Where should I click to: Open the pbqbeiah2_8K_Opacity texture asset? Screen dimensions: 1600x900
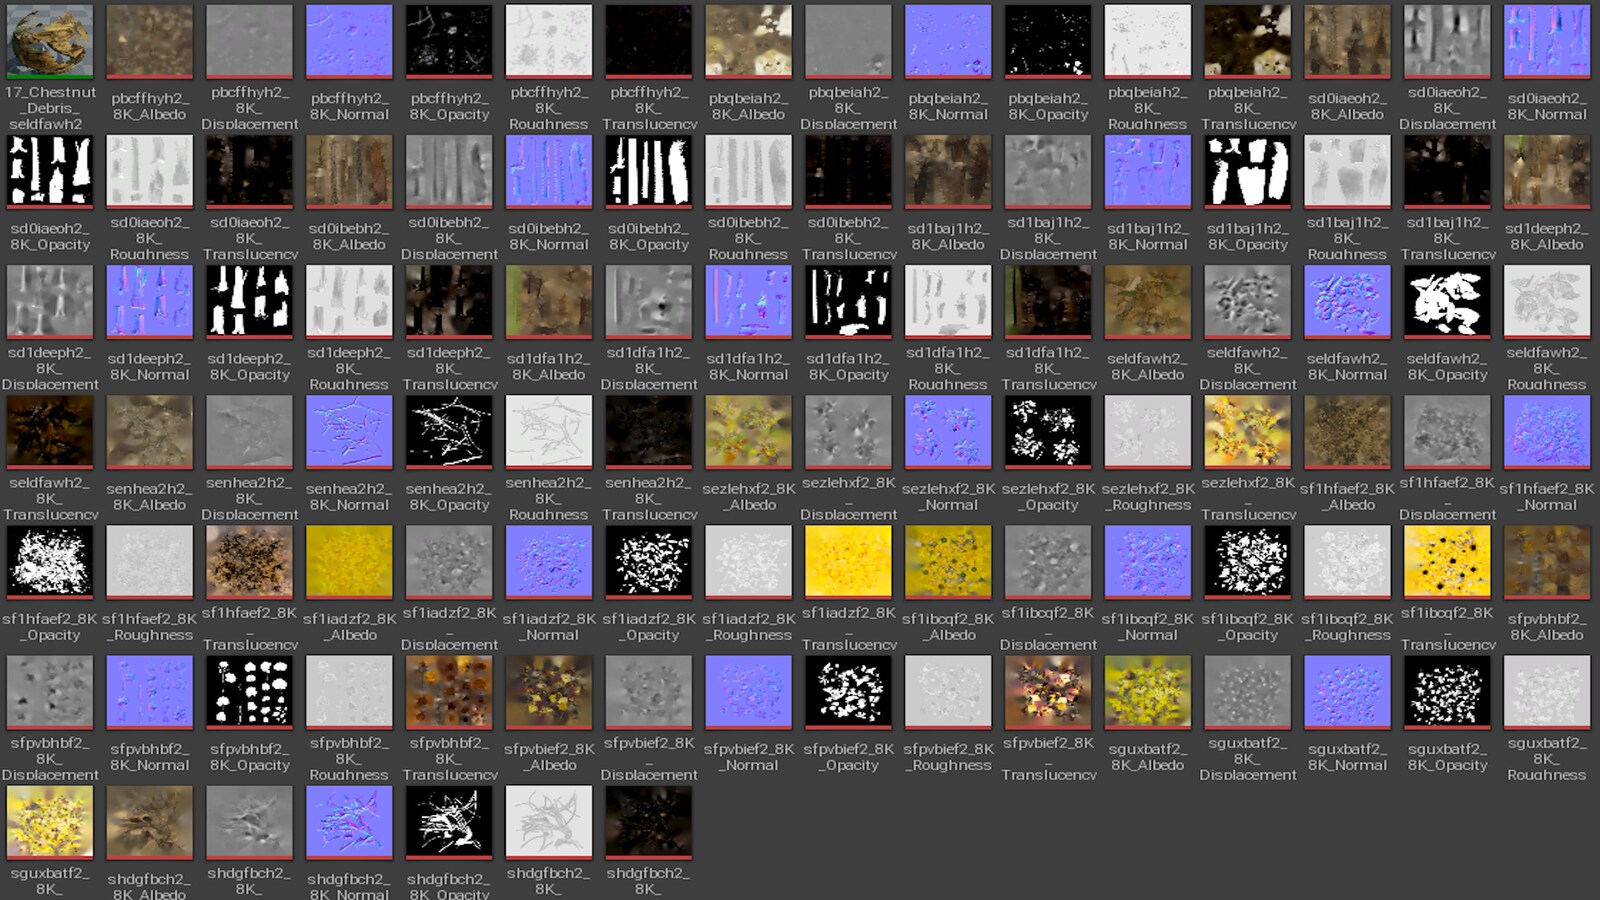tap(1048, 41)
